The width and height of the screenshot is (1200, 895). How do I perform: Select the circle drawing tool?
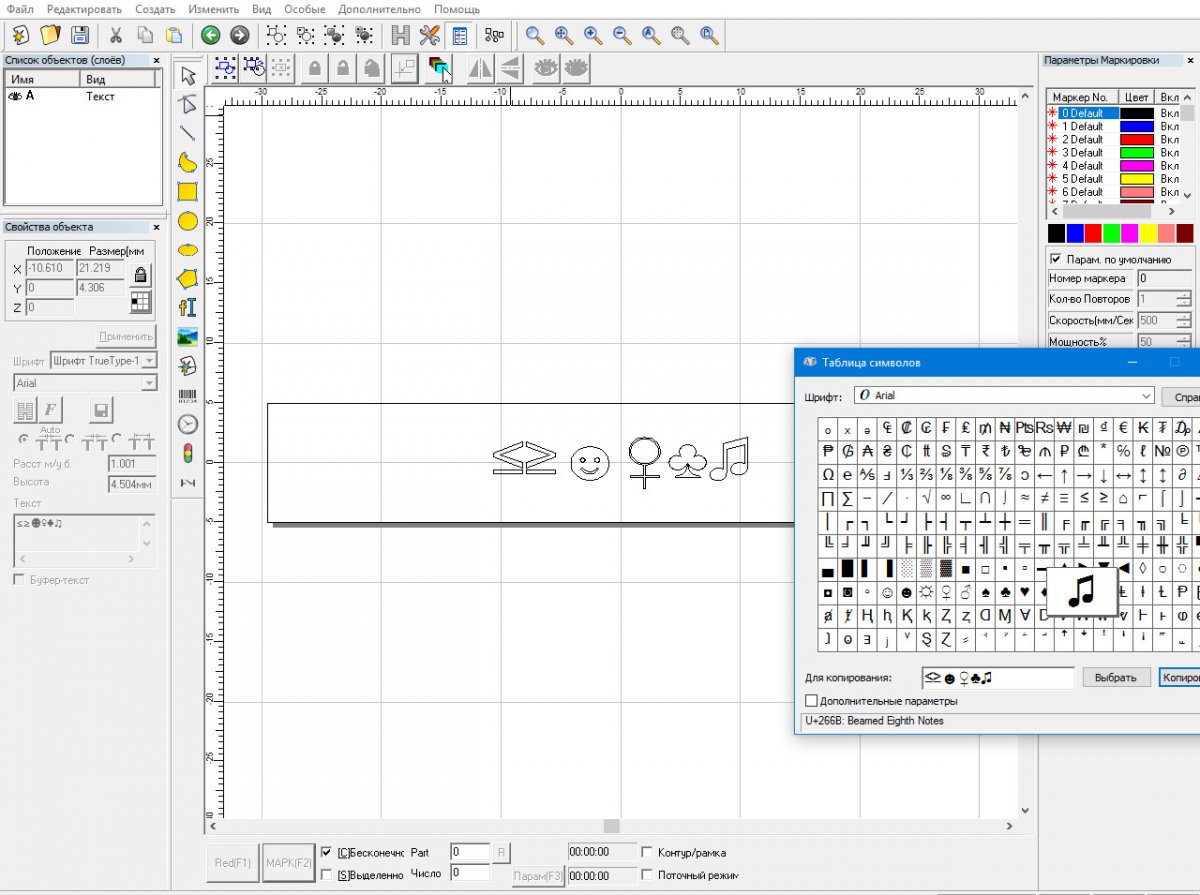click(187, 221)
